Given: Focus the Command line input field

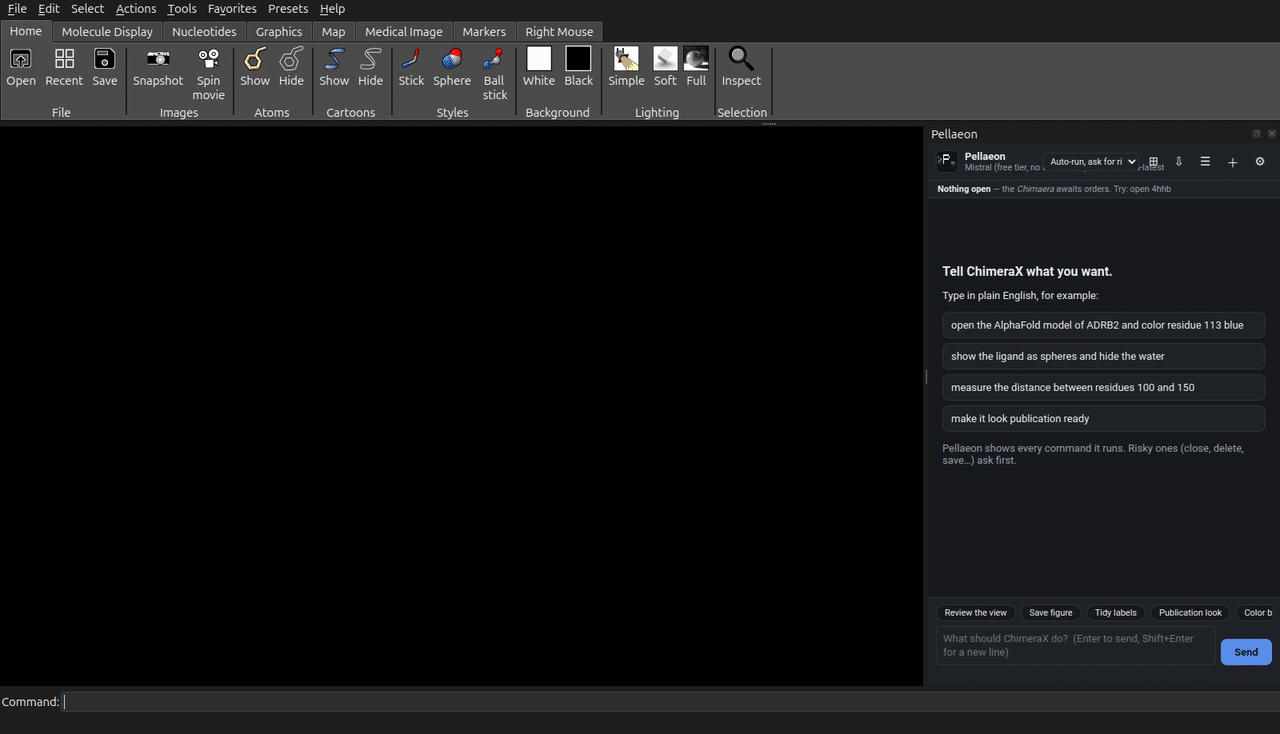Looking at the screenshot, I should (671, 702).
